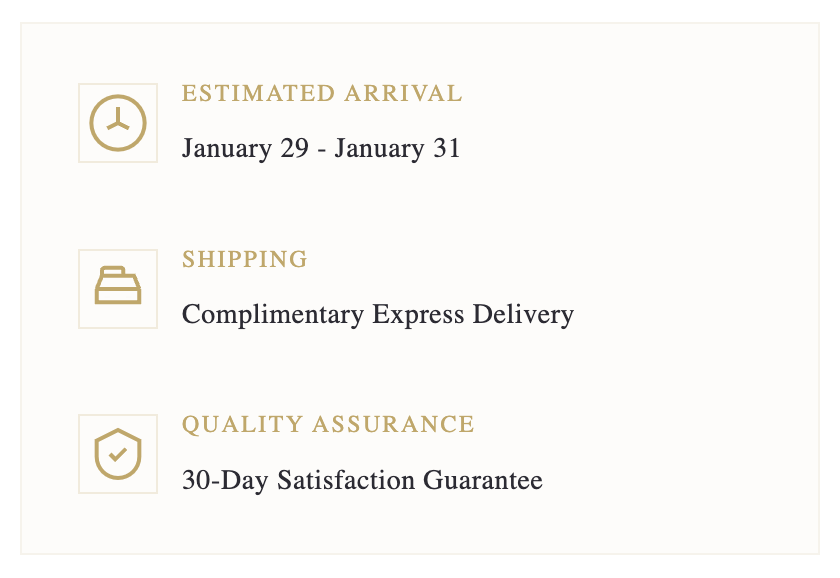Click the word Express in shipping details

[x=418, y=315]
